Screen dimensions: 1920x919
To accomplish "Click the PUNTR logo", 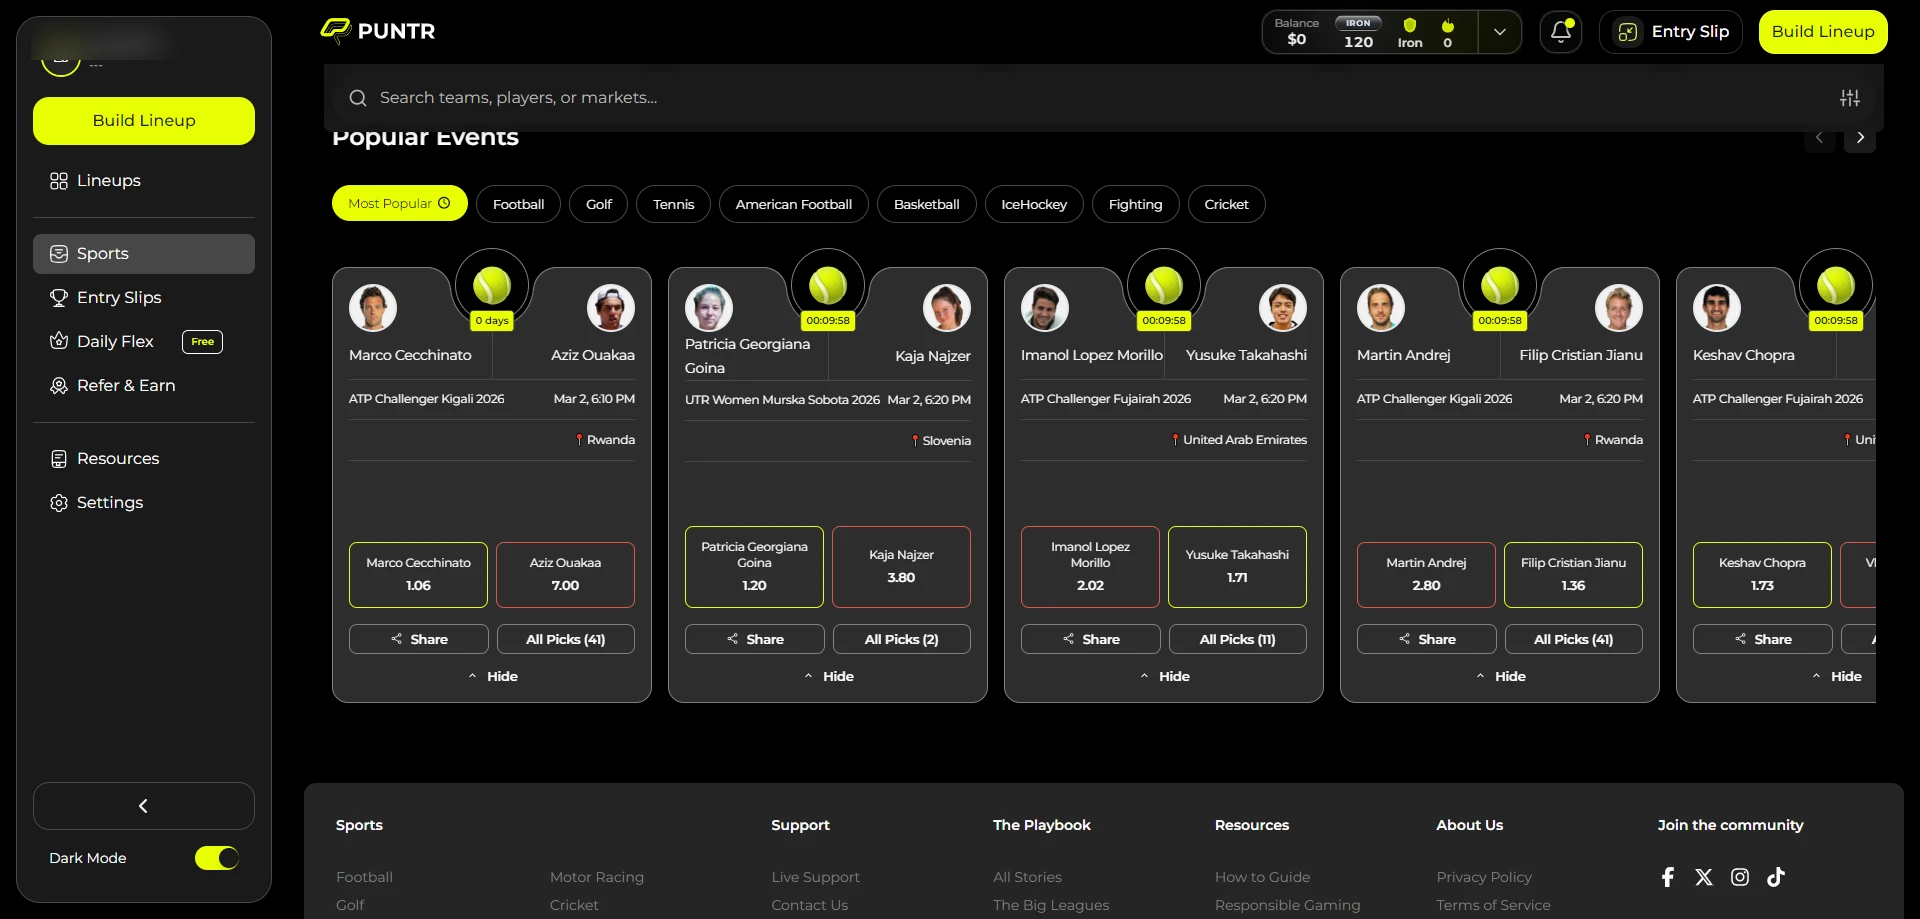I will tap(378, 31).
